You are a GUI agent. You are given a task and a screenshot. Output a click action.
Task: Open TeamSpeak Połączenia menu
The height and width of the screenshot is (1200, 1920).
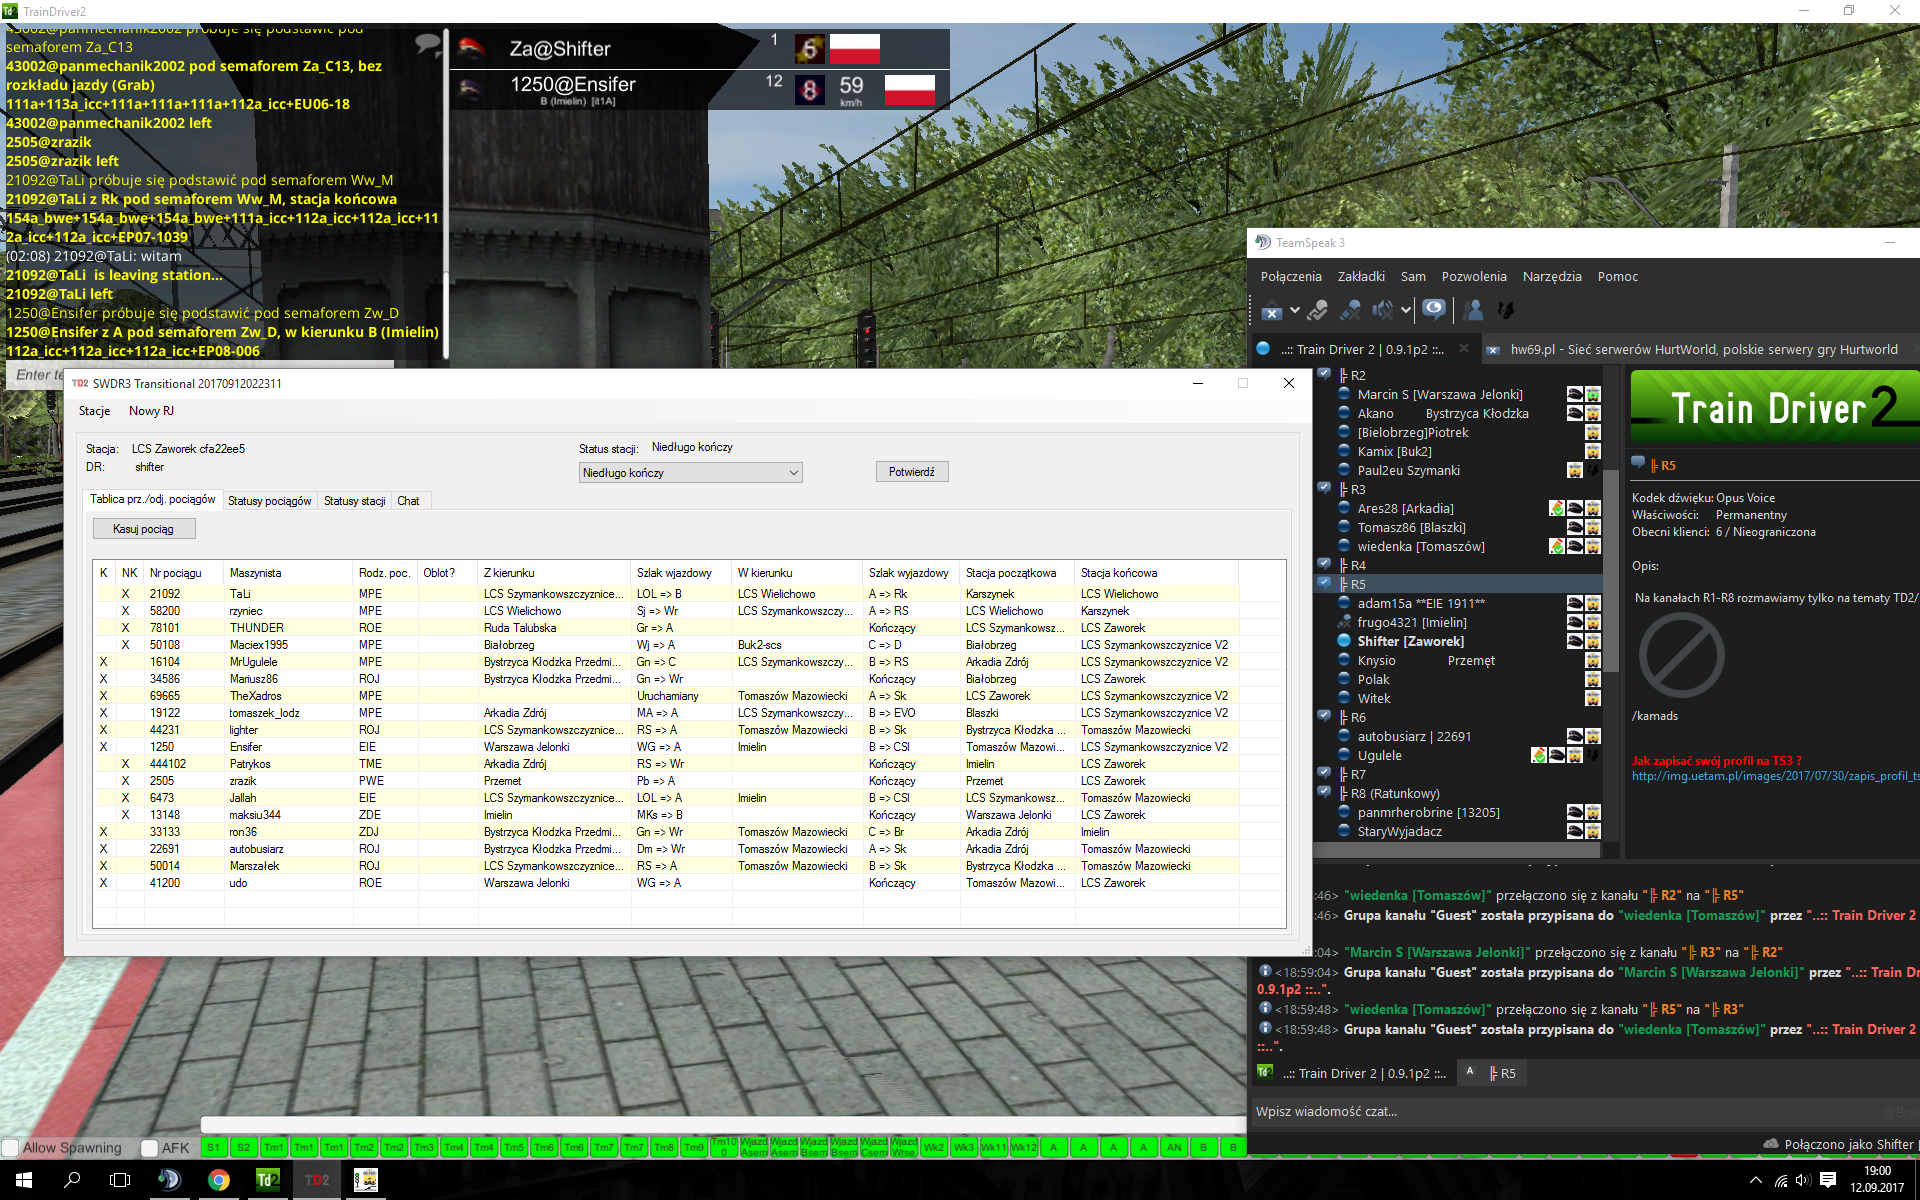point(1291,277)
